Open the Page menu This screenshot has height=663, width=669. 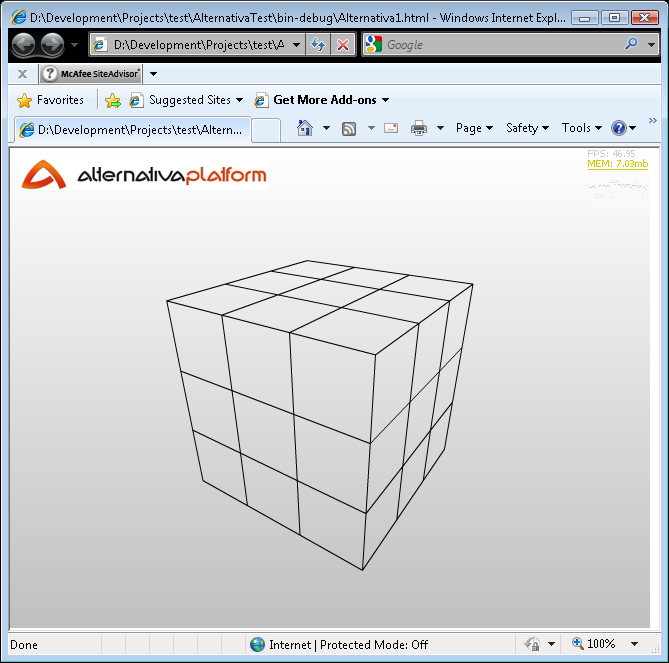coord(473,128)
